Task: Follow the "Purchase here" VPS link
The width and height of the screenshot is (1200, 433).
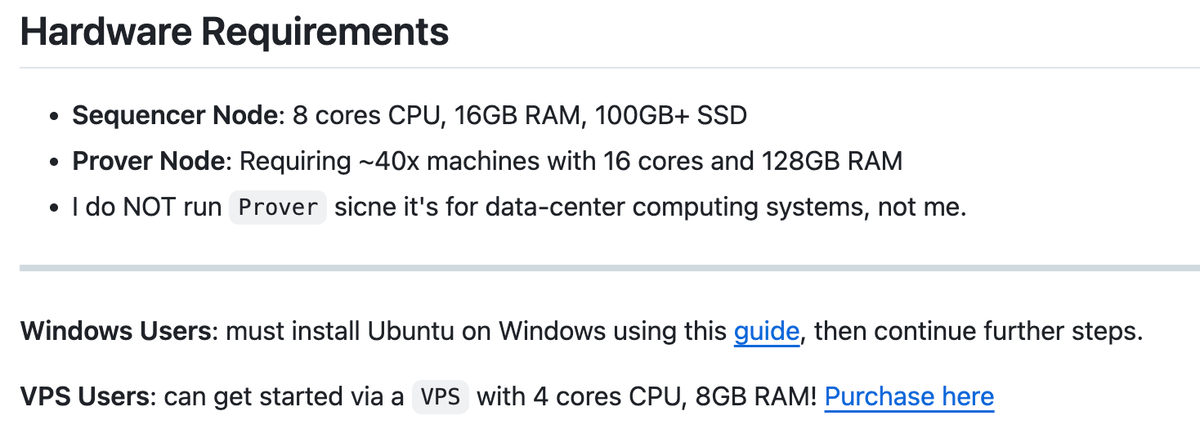Action: tap(909, 396)
